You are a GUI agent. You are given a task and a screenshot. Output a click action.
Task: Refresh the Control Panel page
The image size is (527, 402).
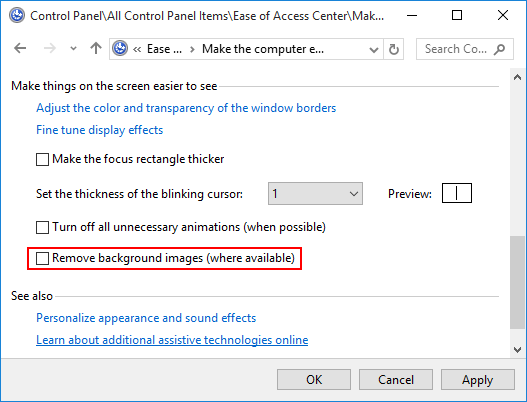(394, 49)
